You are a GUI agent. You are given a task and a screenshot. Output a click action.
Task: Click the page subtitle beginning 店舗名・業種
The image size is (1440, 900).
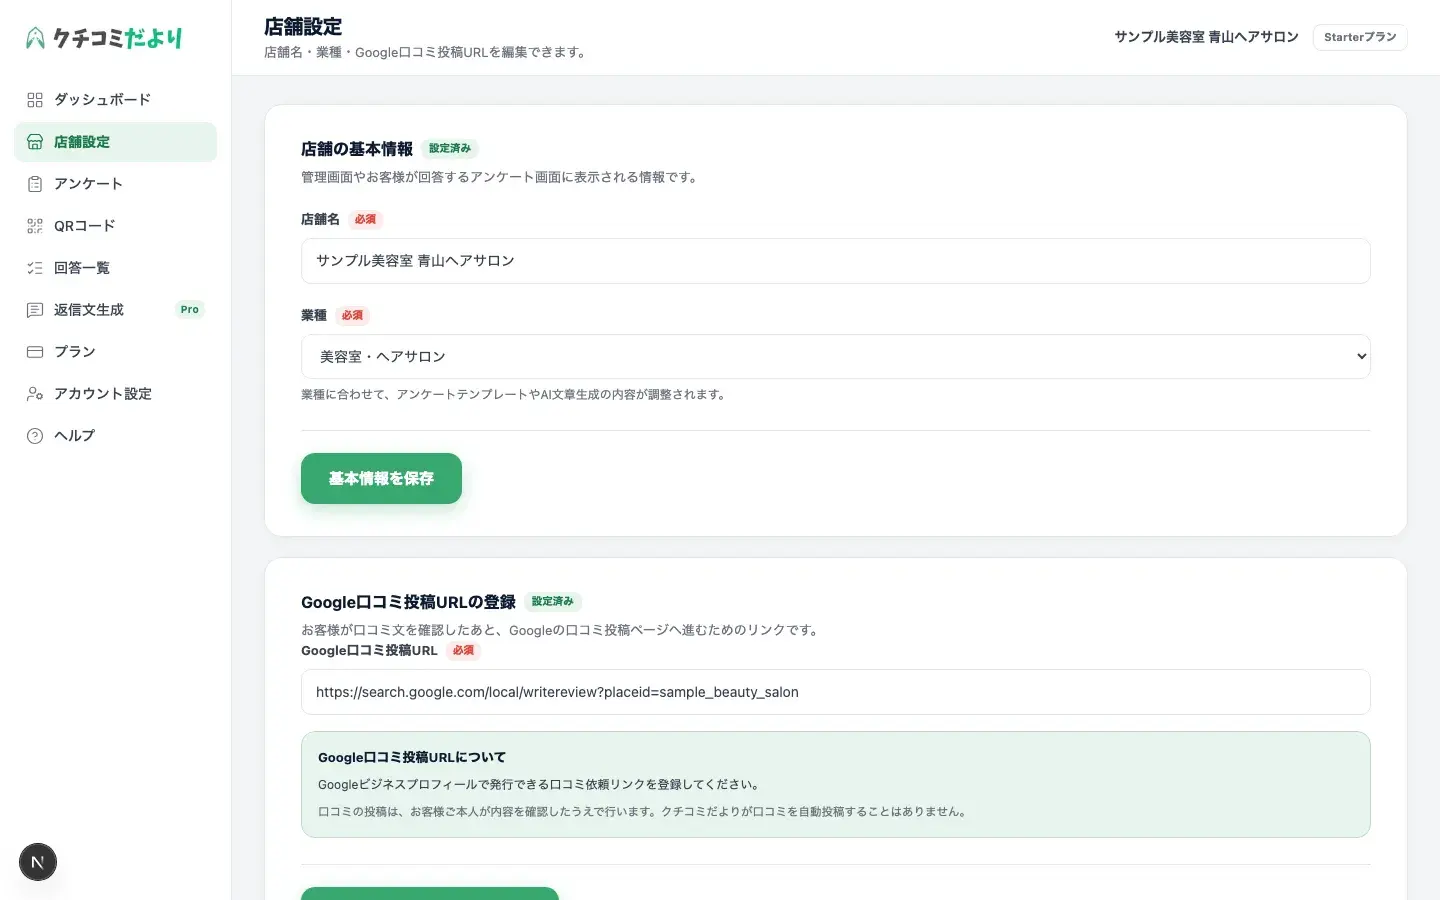[x=426, y=53]
